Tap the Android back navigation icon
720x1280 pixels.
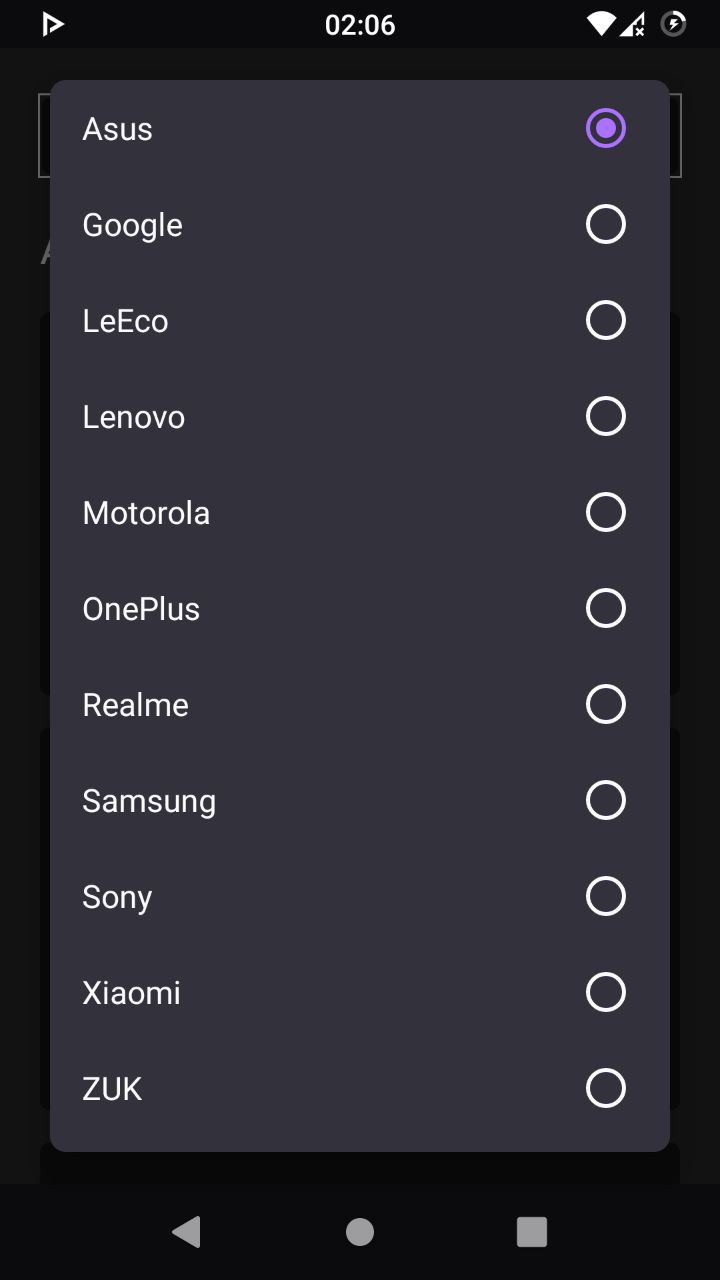187,1232
